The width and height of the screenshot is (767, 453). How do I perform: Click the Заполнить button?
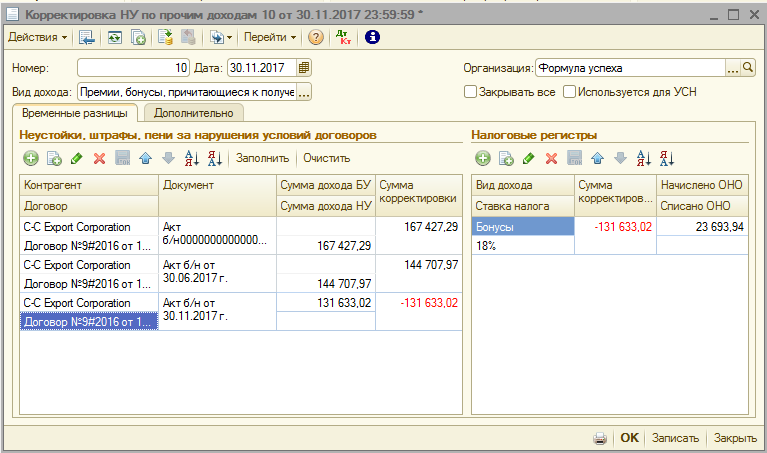point(262,158)
